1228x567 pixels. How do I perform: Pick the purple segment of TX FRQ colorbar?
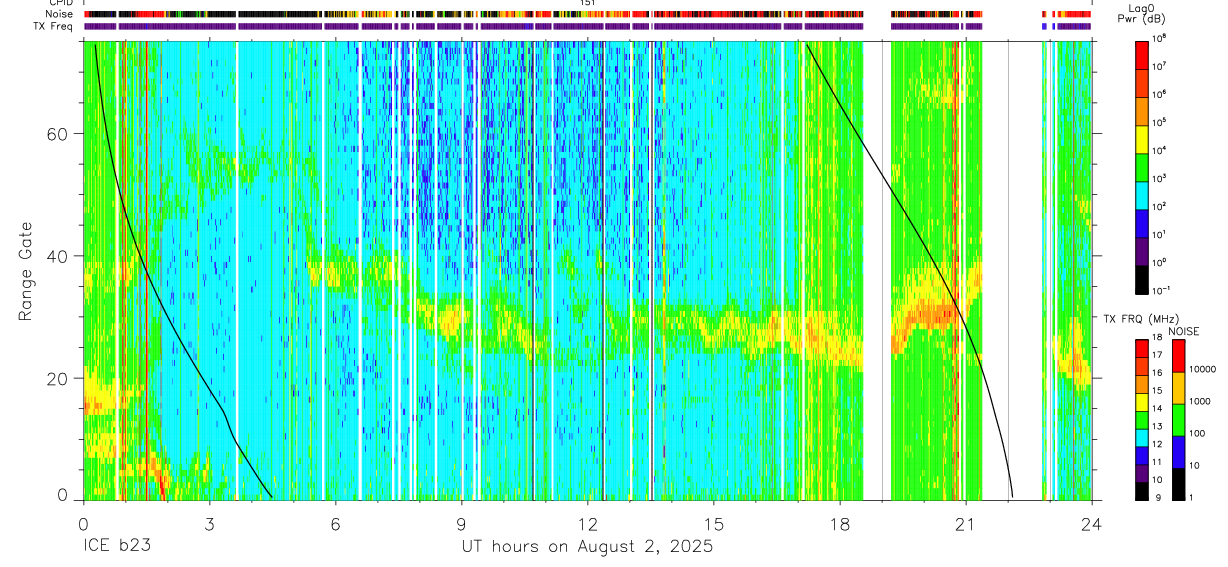1141,473
